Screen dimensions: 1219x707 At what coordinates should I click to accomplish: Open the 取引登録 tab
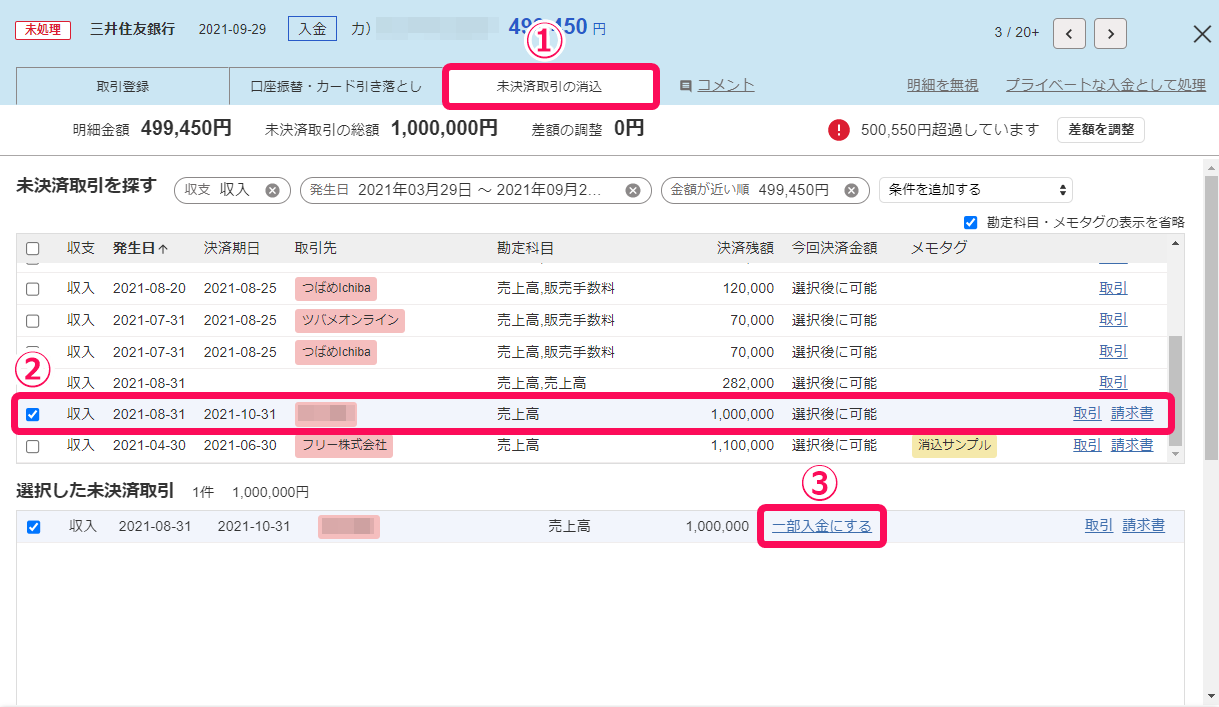click(x=123, y=86)
